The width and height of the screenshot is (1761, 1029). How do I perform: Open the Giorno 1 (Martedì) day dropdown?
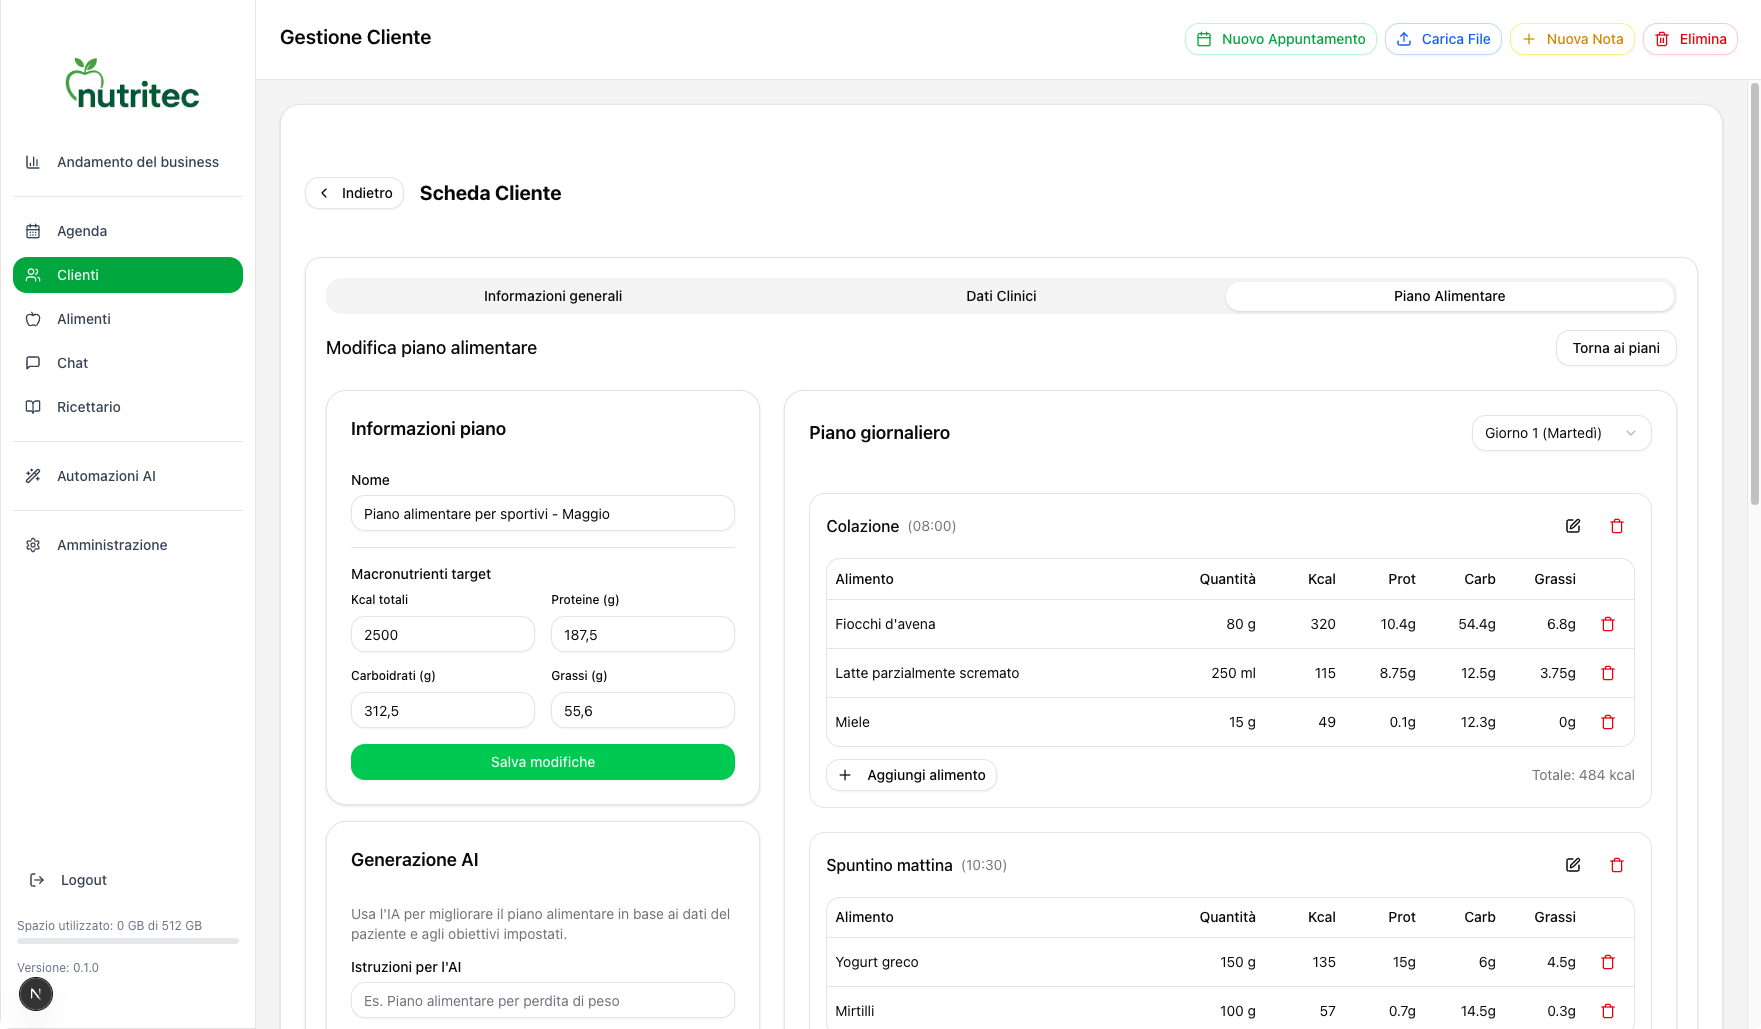click(1561, 433)
